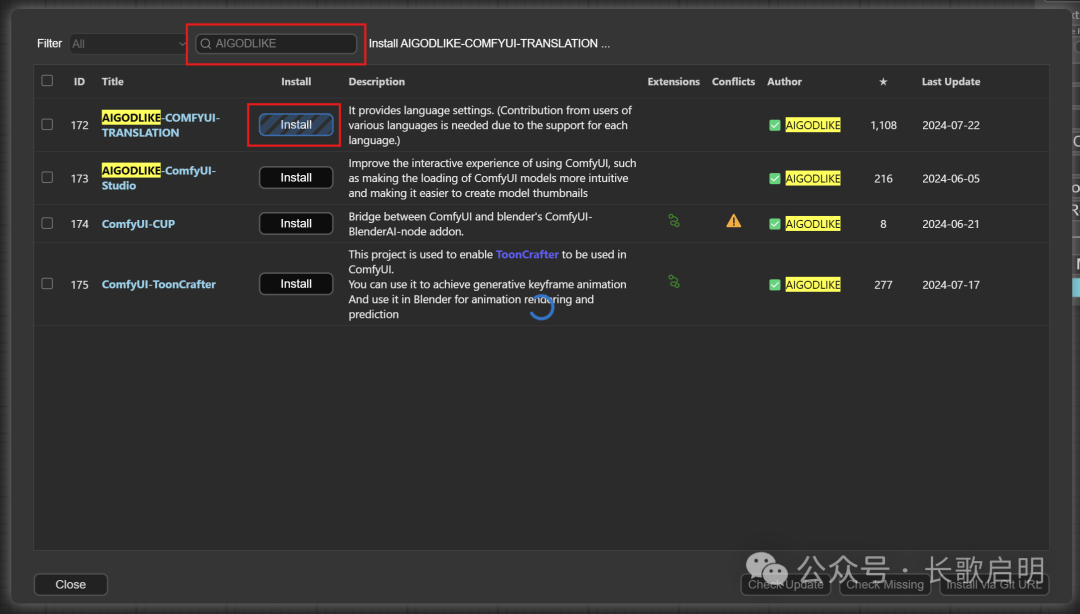1080x614 pixels.
Task: Click the Check Missing button
Action: click(x=885, y=584)
